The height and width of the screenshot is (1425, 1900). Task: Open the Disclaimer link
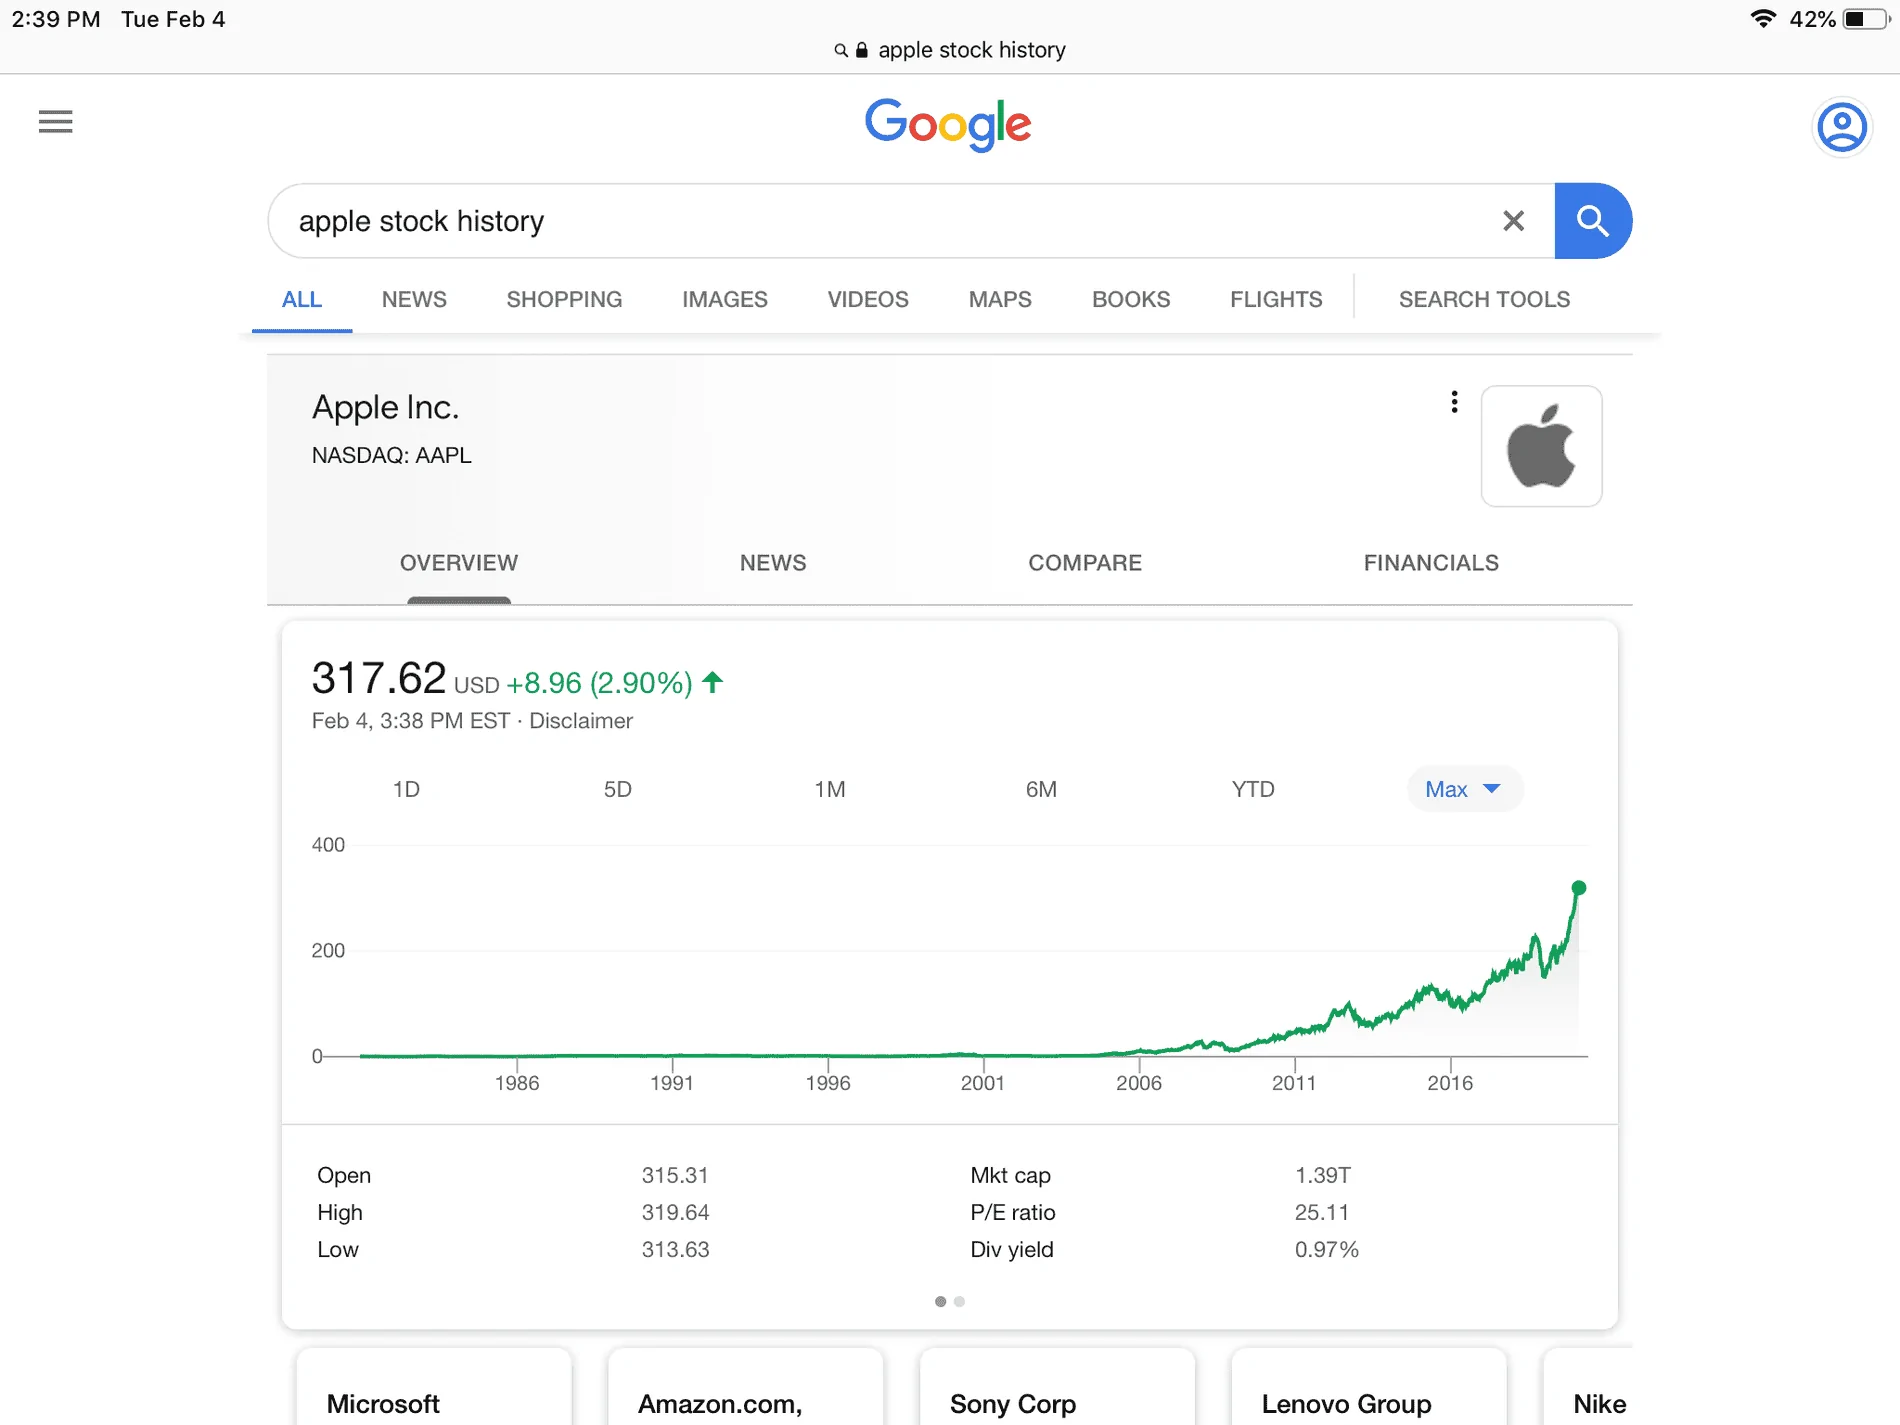(581, 720)
